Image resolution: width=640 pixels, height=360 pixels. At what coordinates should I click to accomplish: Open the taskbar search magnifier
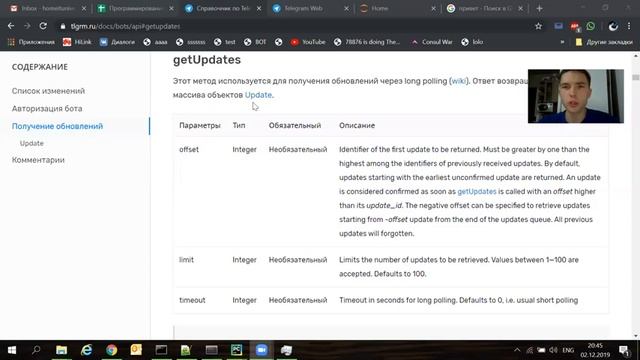point(36,350)
